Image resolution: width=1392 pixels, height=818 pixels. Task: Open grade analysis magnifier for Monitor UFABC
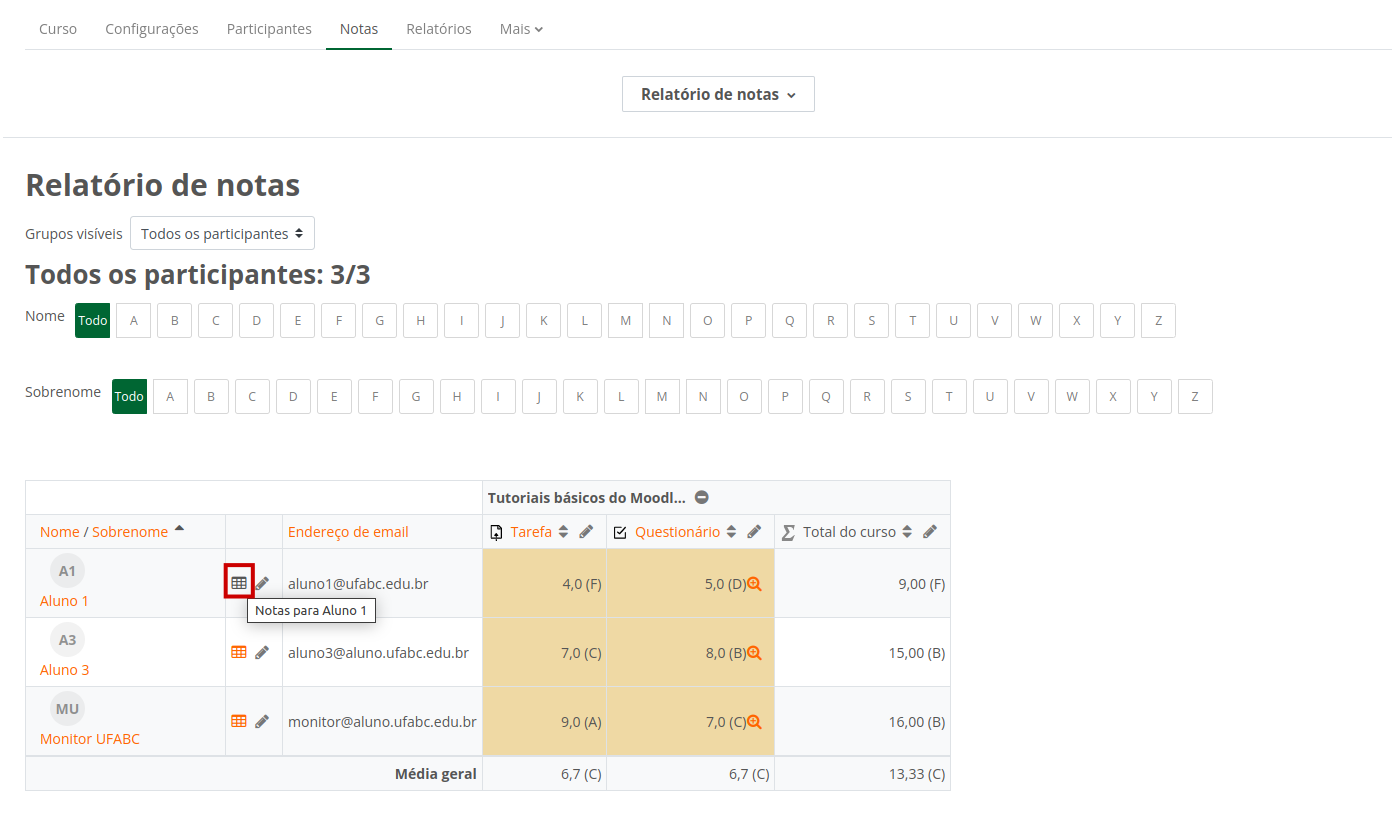pyautogui.click(x=755, y=722)
